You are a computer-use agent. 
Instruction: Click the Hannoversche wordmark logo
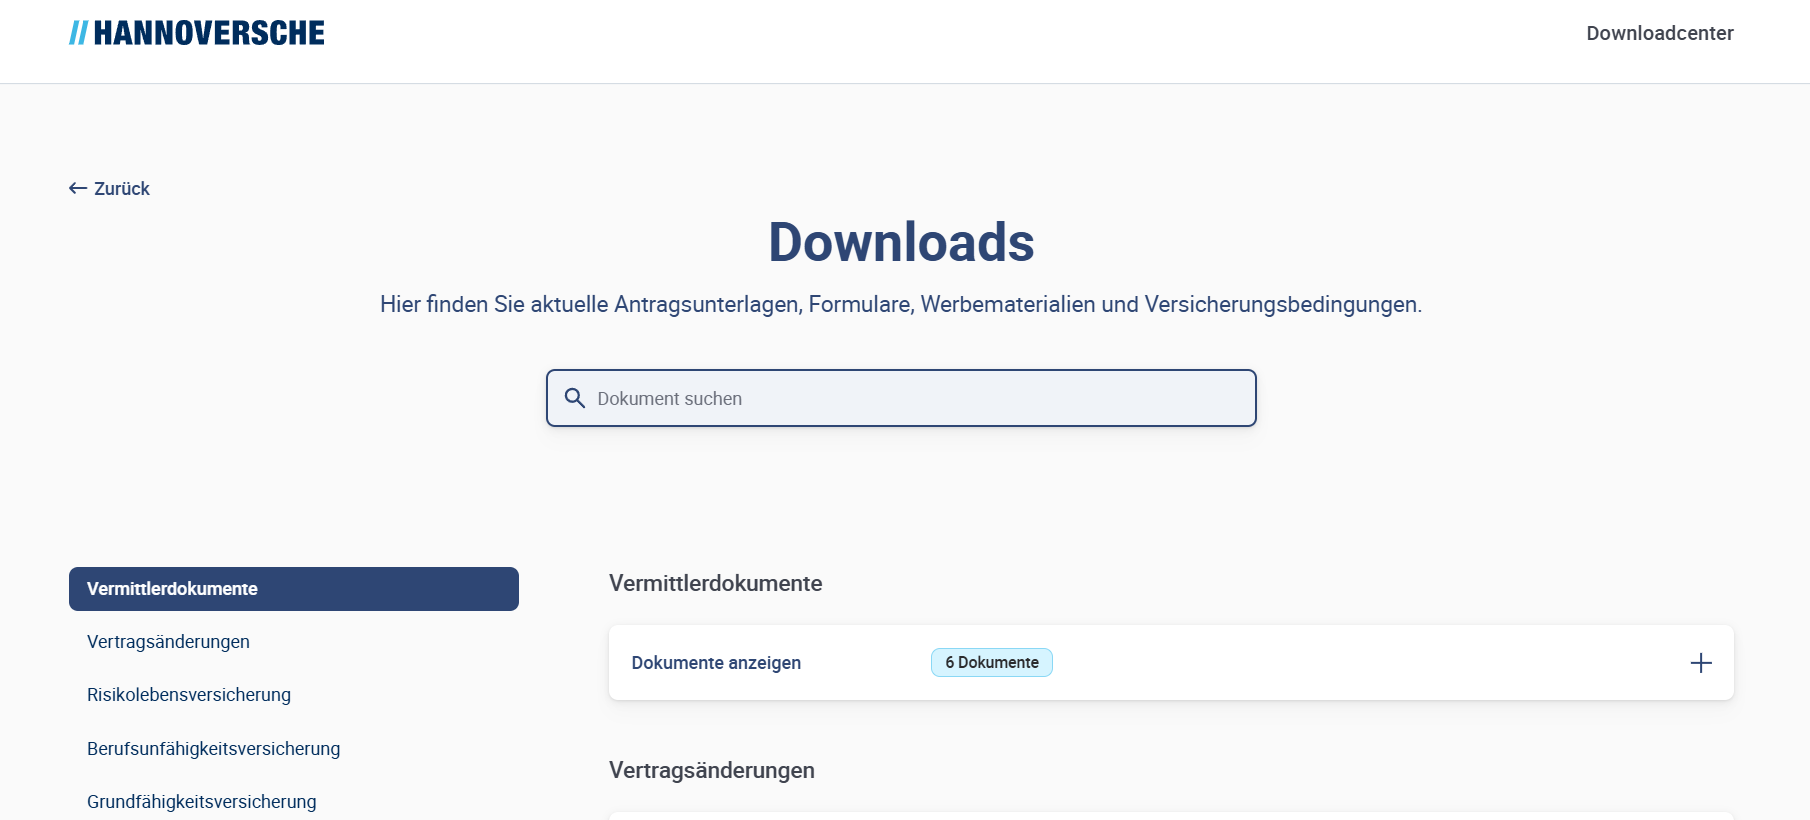click(x=209, y=33)
